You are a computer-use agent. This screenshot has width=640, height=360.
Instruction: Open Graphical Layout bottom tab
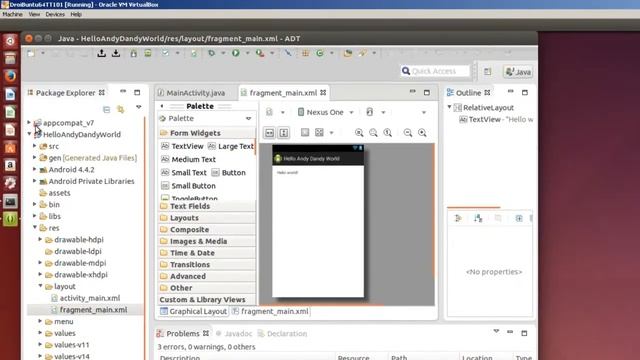click(193, 311)
